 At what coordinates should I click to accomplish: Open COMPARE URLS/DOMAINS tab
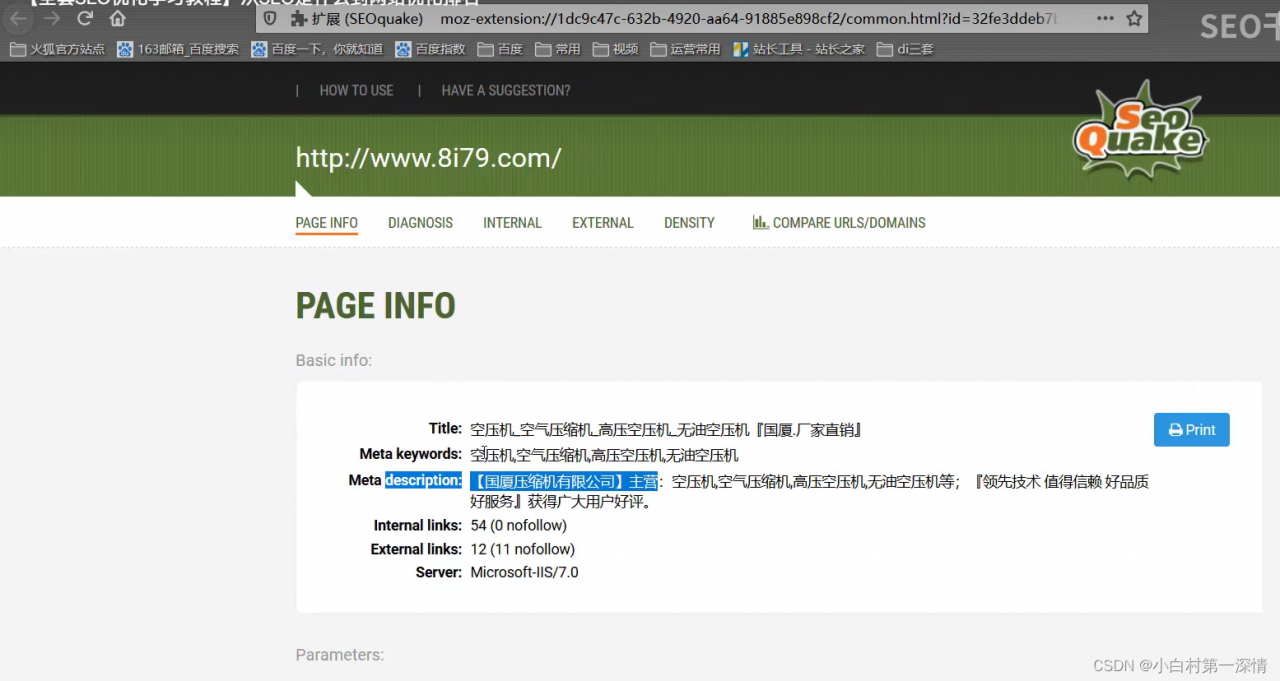coord(839,223)
